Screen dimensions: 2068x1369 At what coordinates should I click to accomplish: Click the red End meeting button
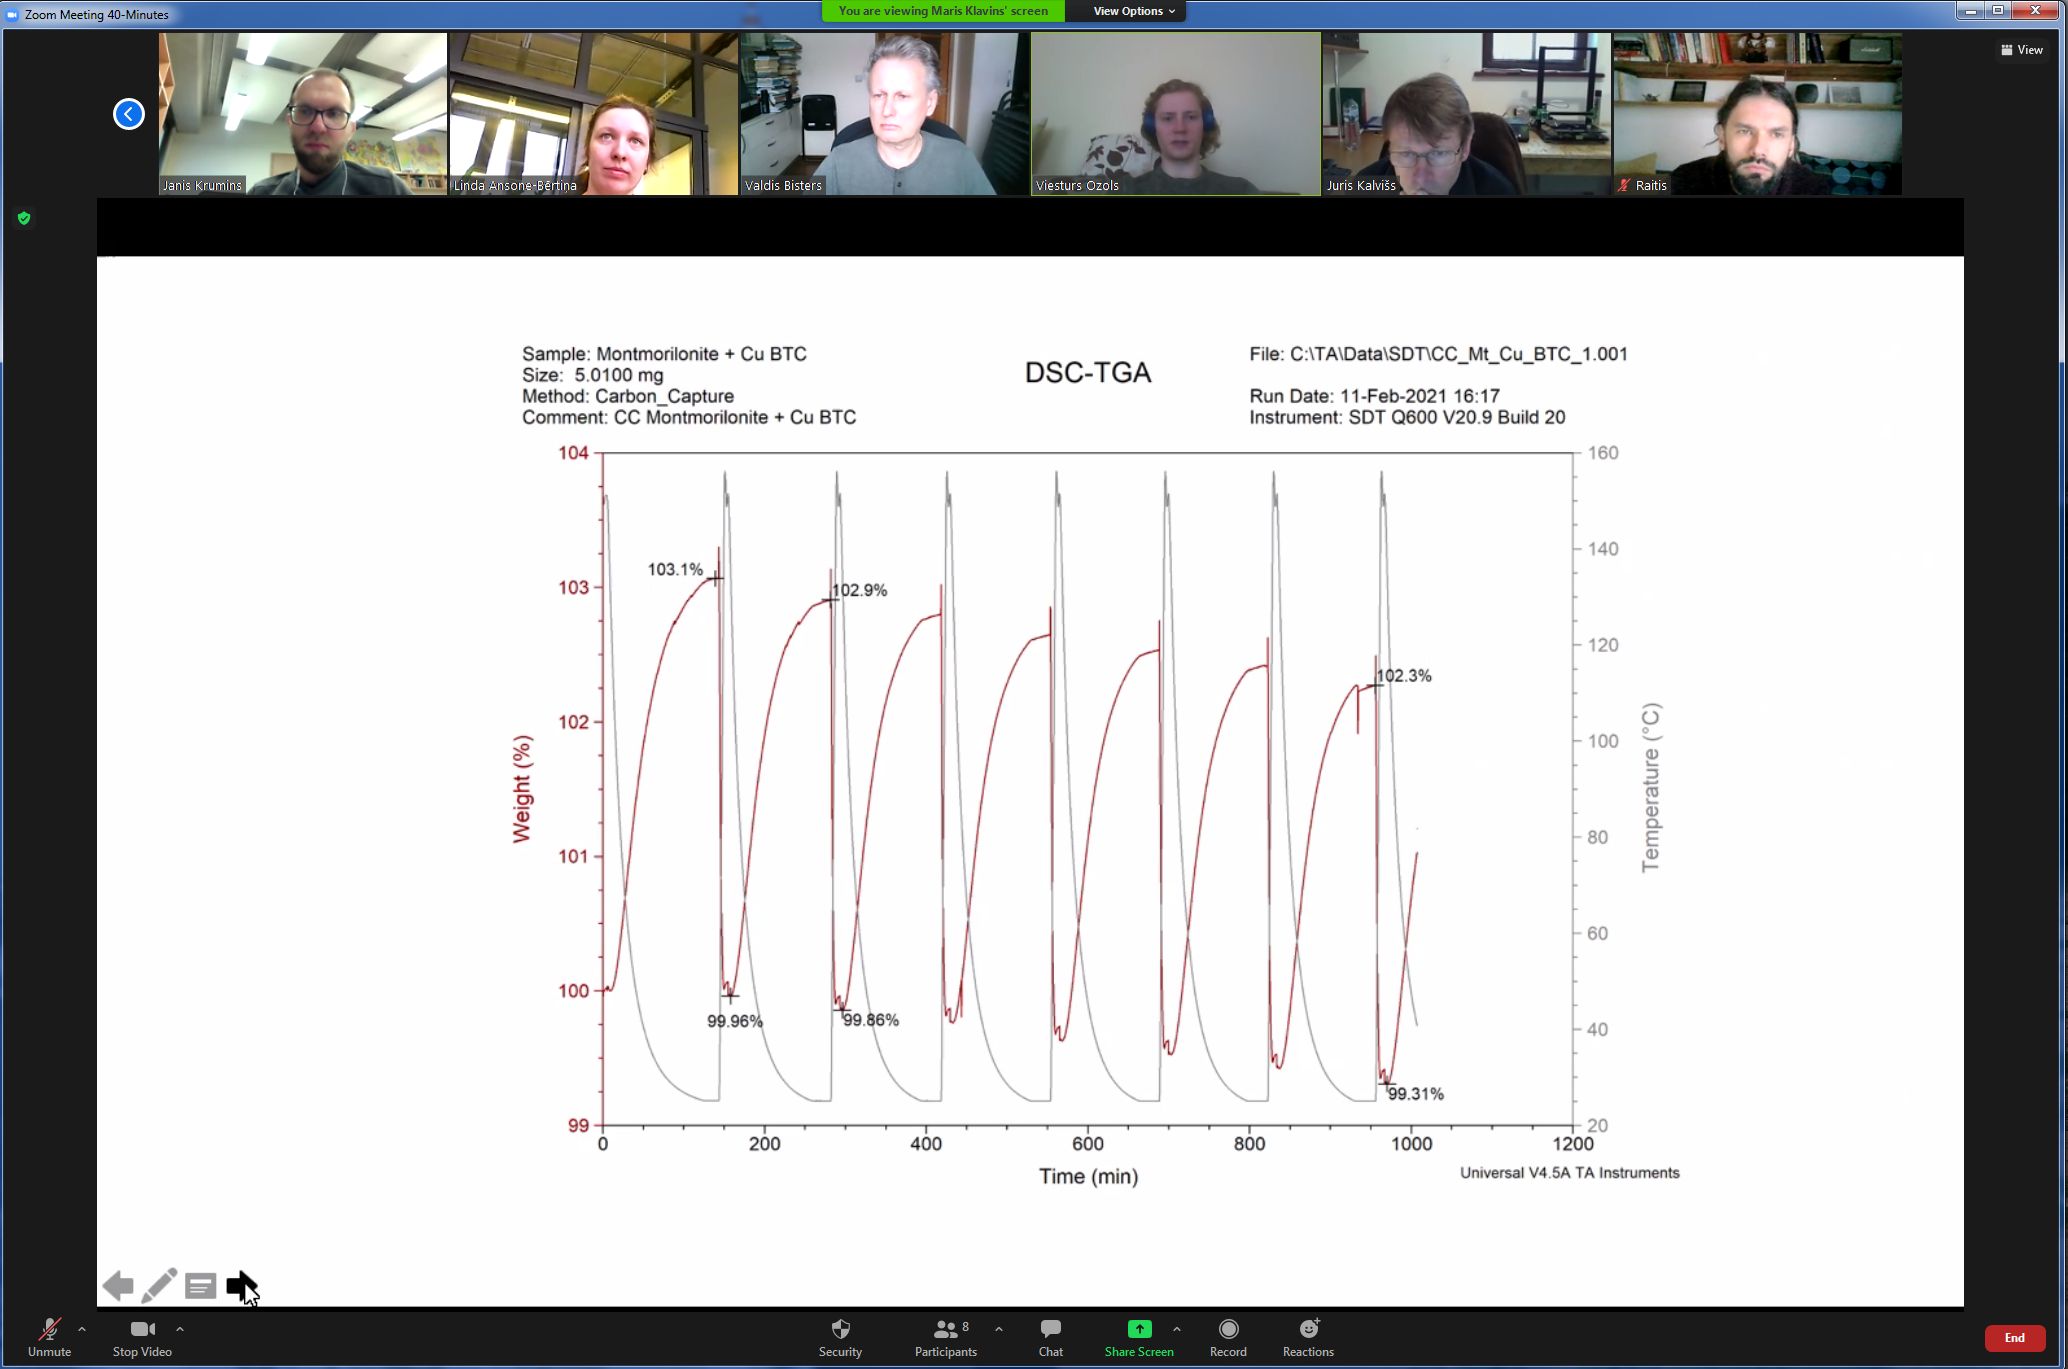tap(2013, 1338)
